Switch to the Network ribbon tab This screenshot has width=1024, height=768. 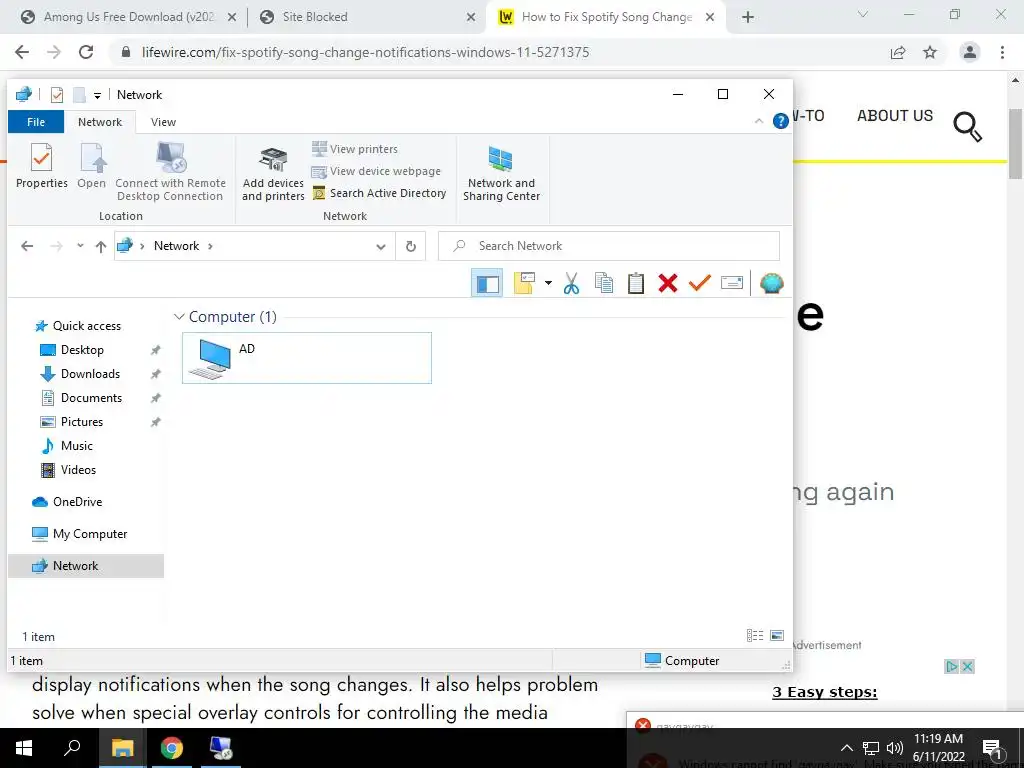[100, 122]
